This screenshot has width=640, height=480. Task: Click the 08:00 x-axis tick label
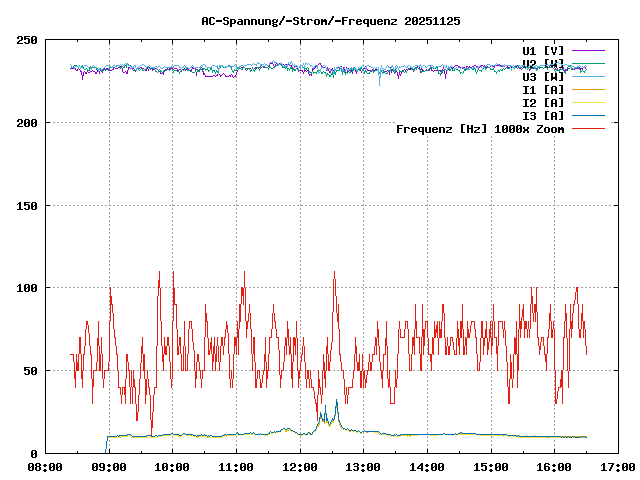pos(45,467)
